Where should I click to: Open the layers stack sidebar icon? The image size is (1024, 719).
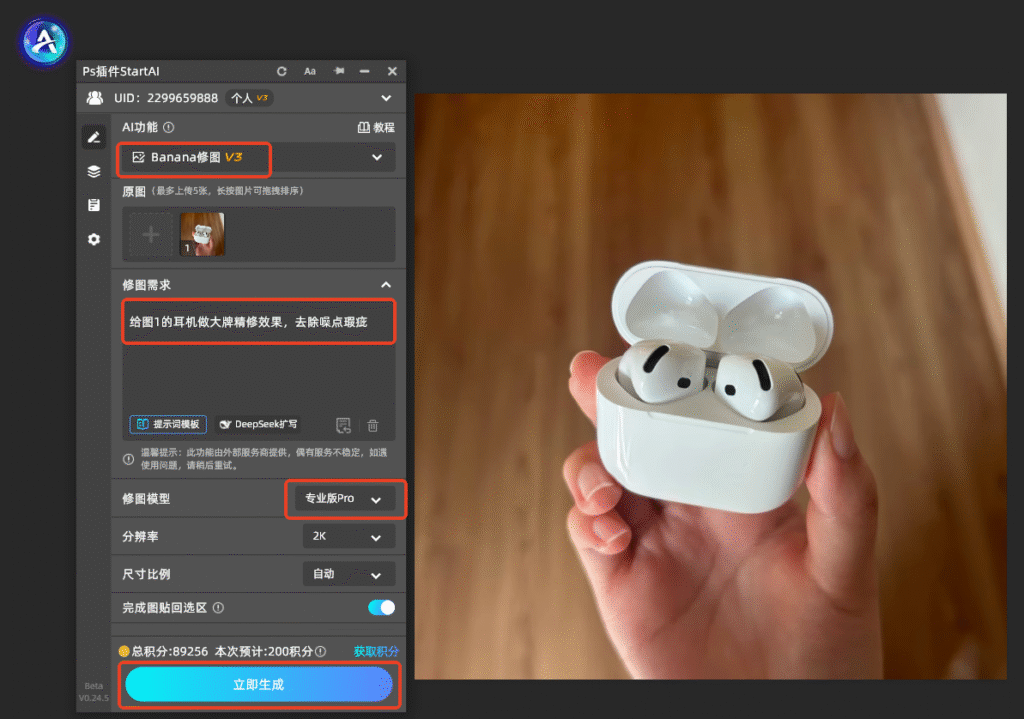point(94,171)
